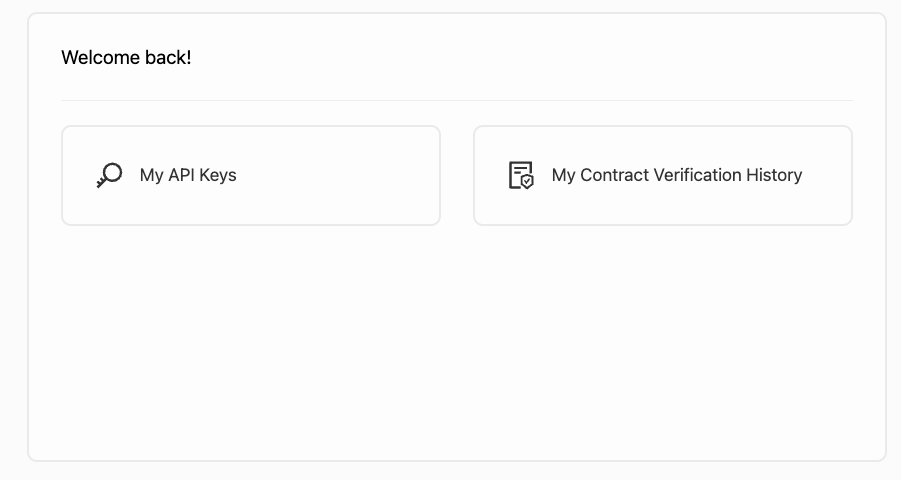Select the "My API Keys" text label
Image resolution: width=901 pixels, height=480 pixels.
coord(188,175)
